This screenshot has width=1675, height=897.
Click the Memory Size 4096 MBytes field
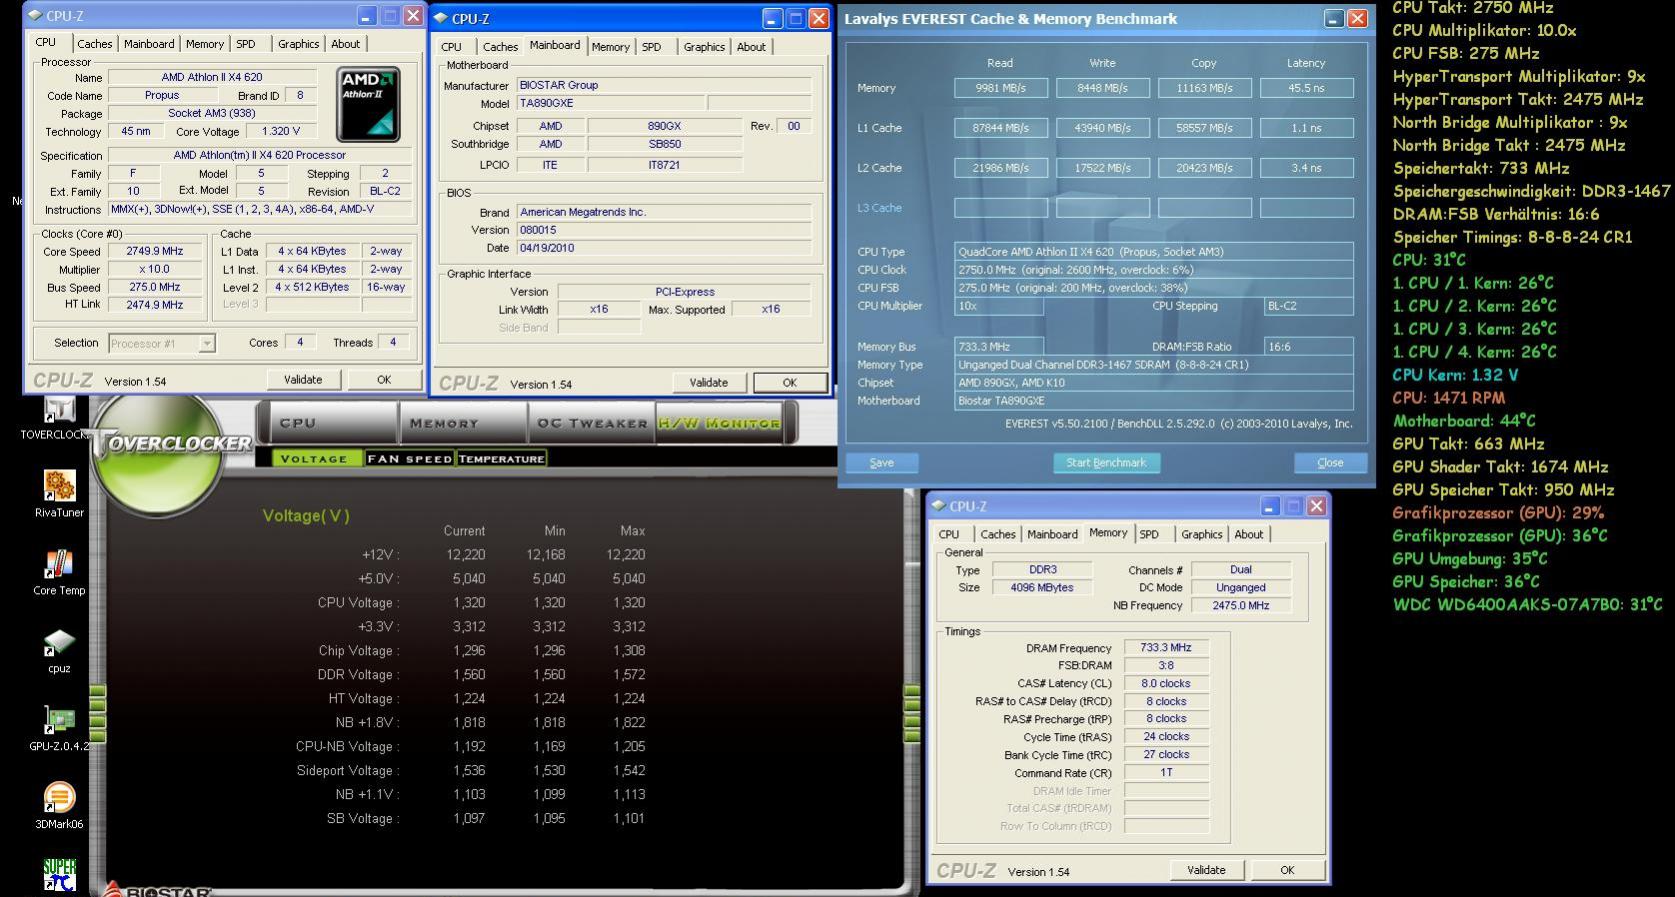tap(1042, 587)
